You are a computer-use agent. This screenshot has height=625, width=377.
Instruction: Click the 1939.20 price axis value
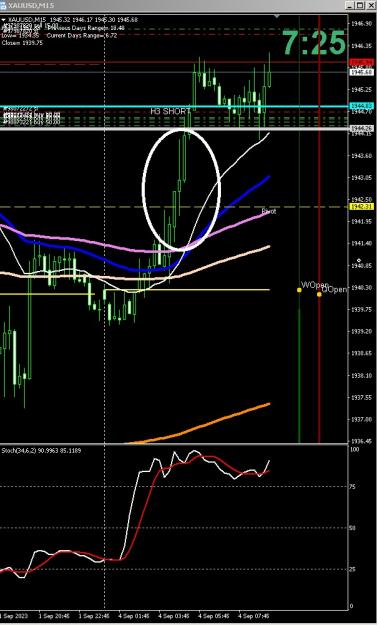pos(361,331)
